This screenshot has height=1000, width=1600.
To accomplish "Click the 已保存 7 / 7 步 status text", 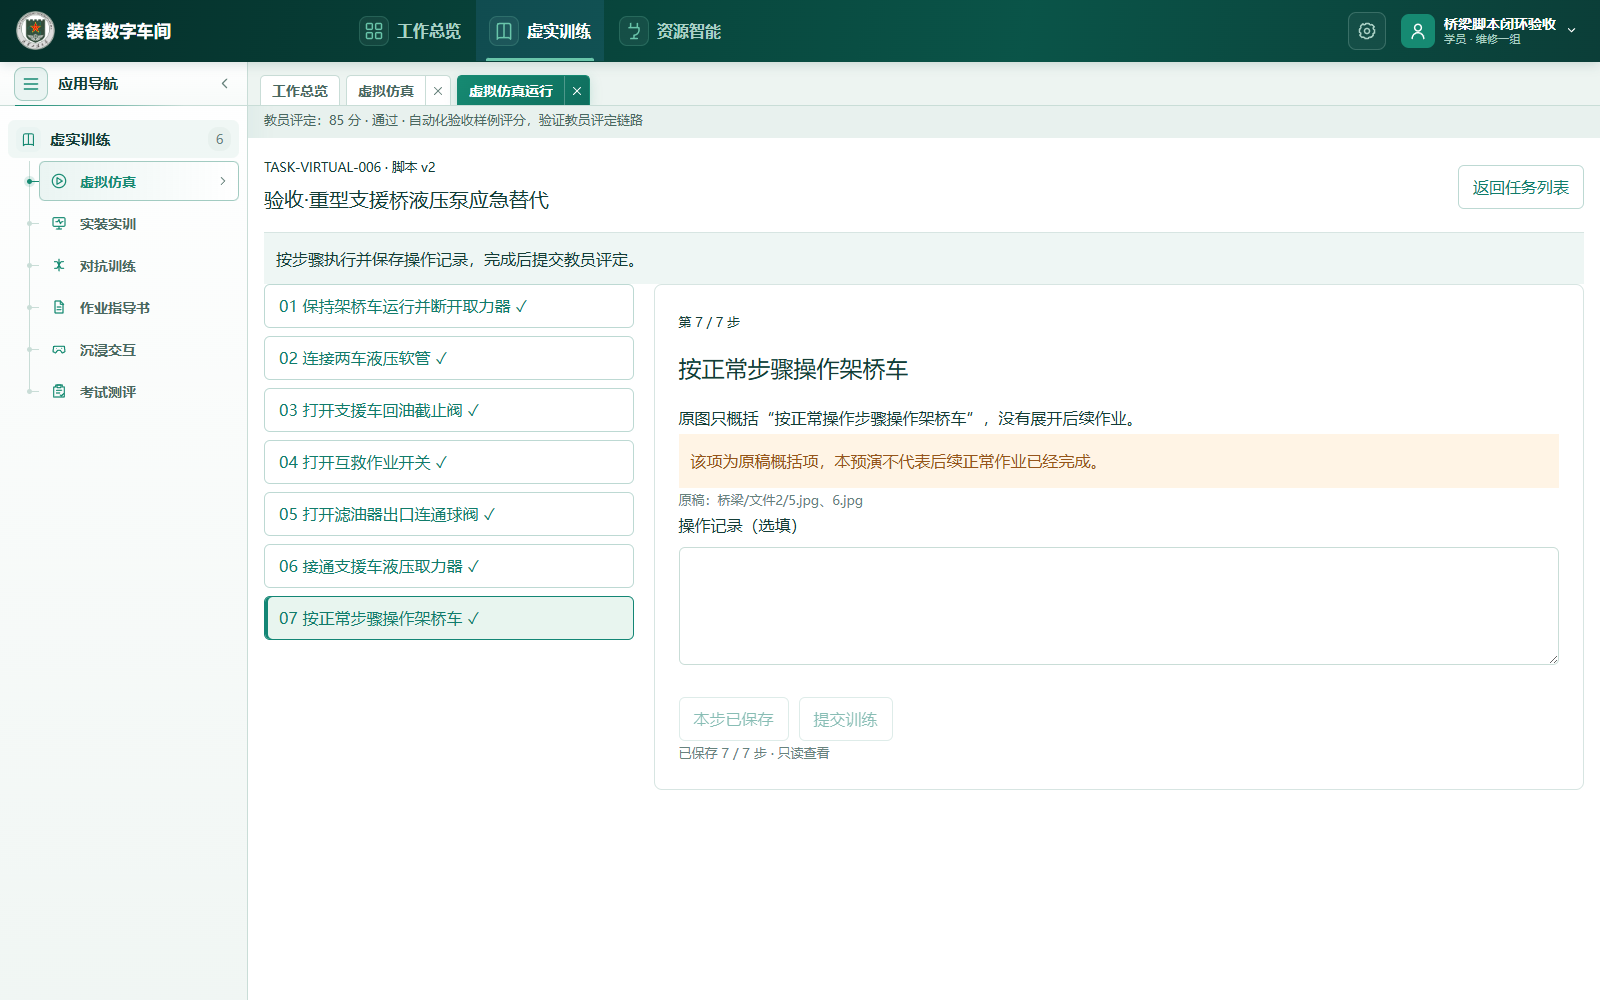I will point(754,753).
